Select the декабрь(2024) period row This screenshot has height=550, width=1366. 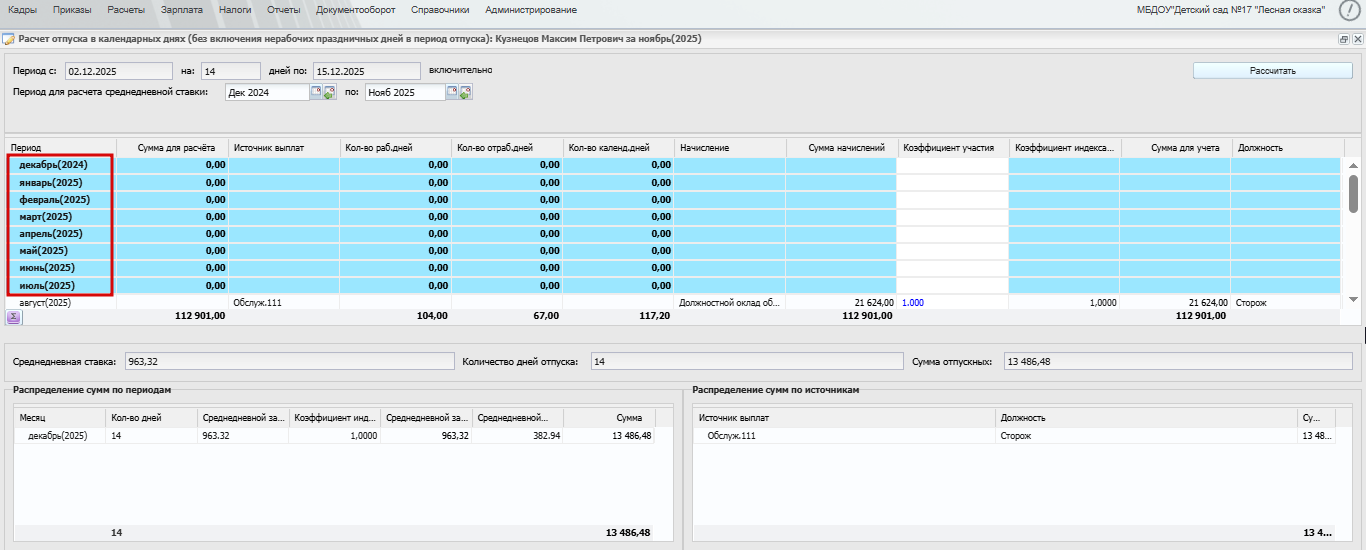(53, 165)
